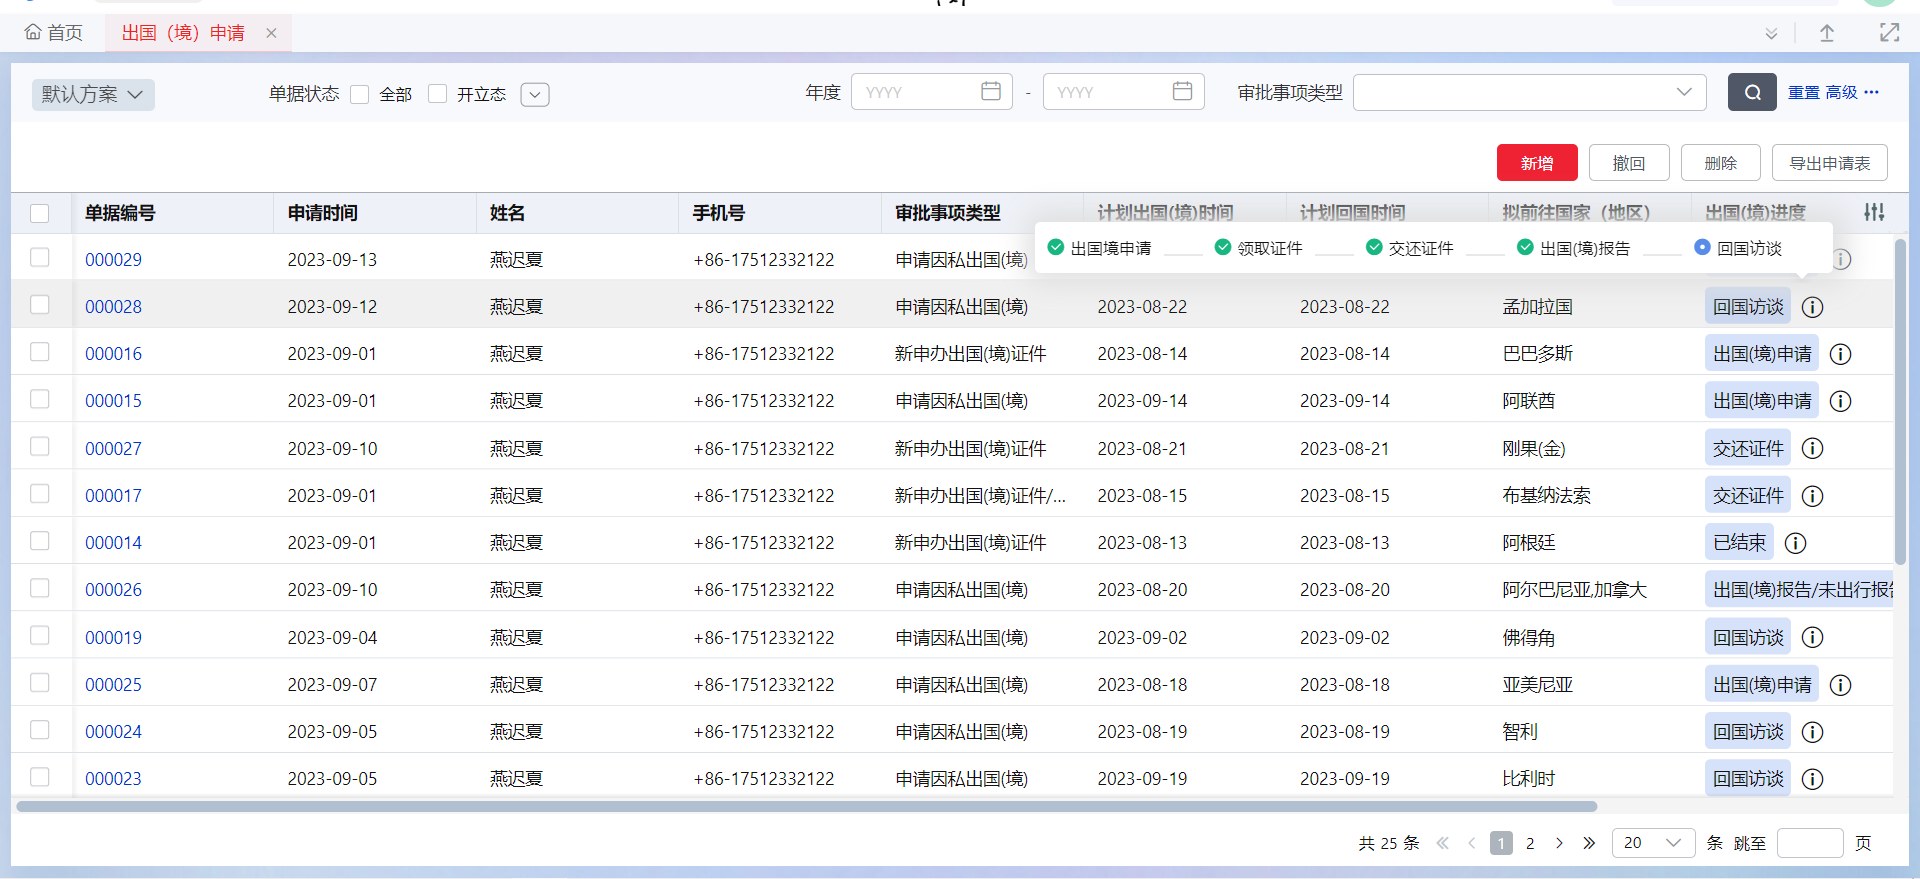Expand the tab list chevron at top right
Image resolution: width=1920 pixels, height=879 pixels.
(x=1771, y=33)
